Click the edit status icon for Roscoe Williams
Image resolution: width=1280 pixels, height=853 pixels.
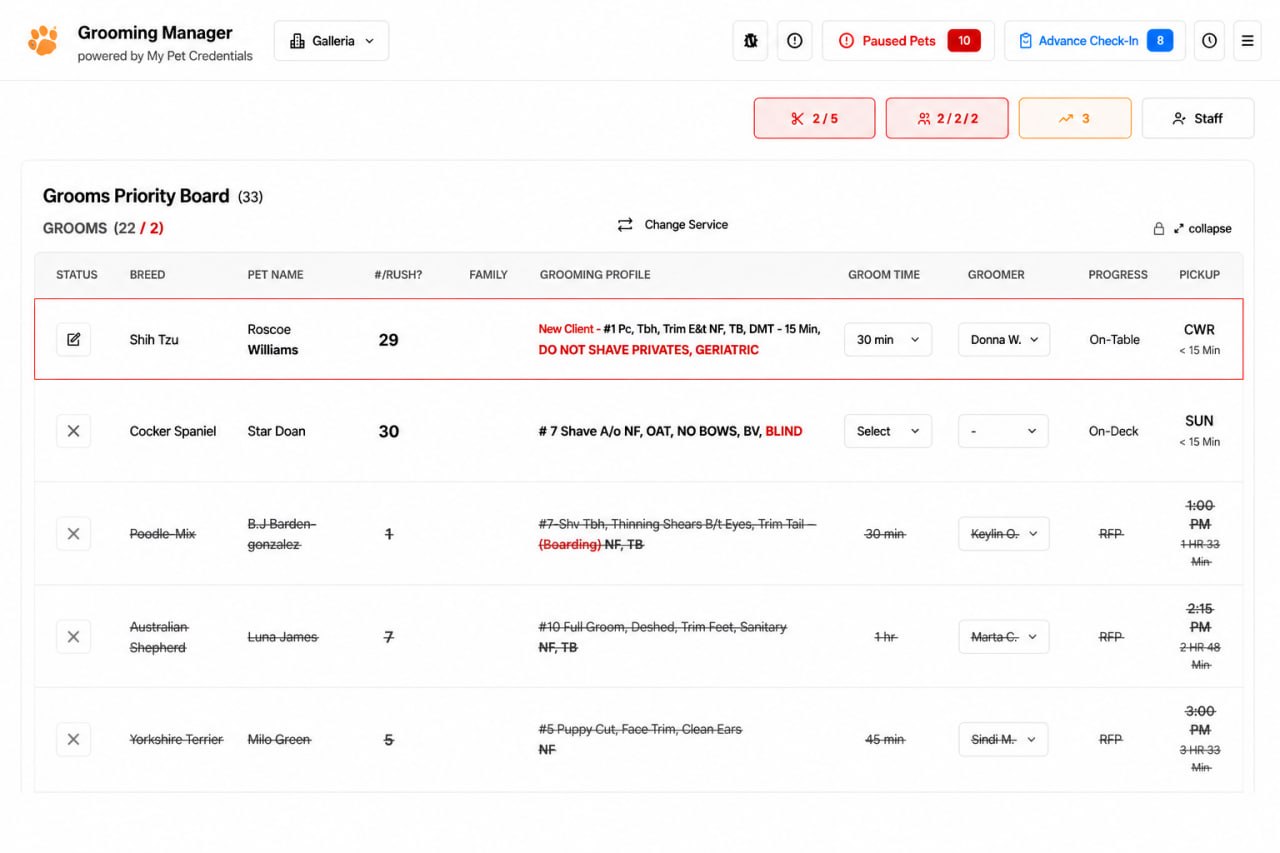click(x=73, y=340)
